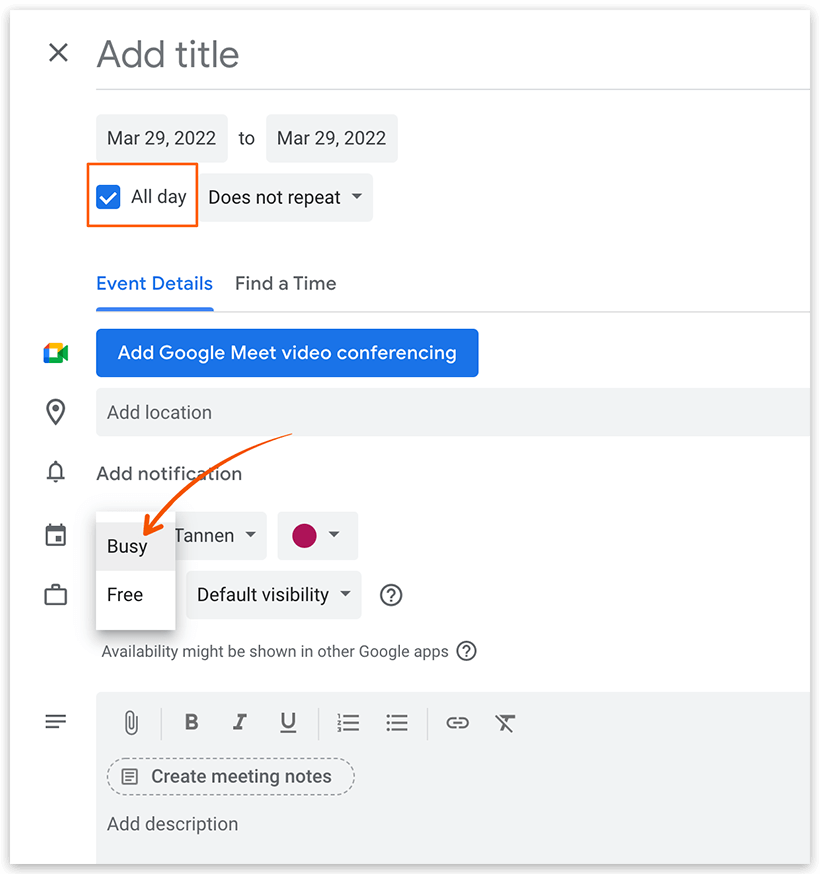
Task: Click the Create meeting notes button
Action: 230,776
